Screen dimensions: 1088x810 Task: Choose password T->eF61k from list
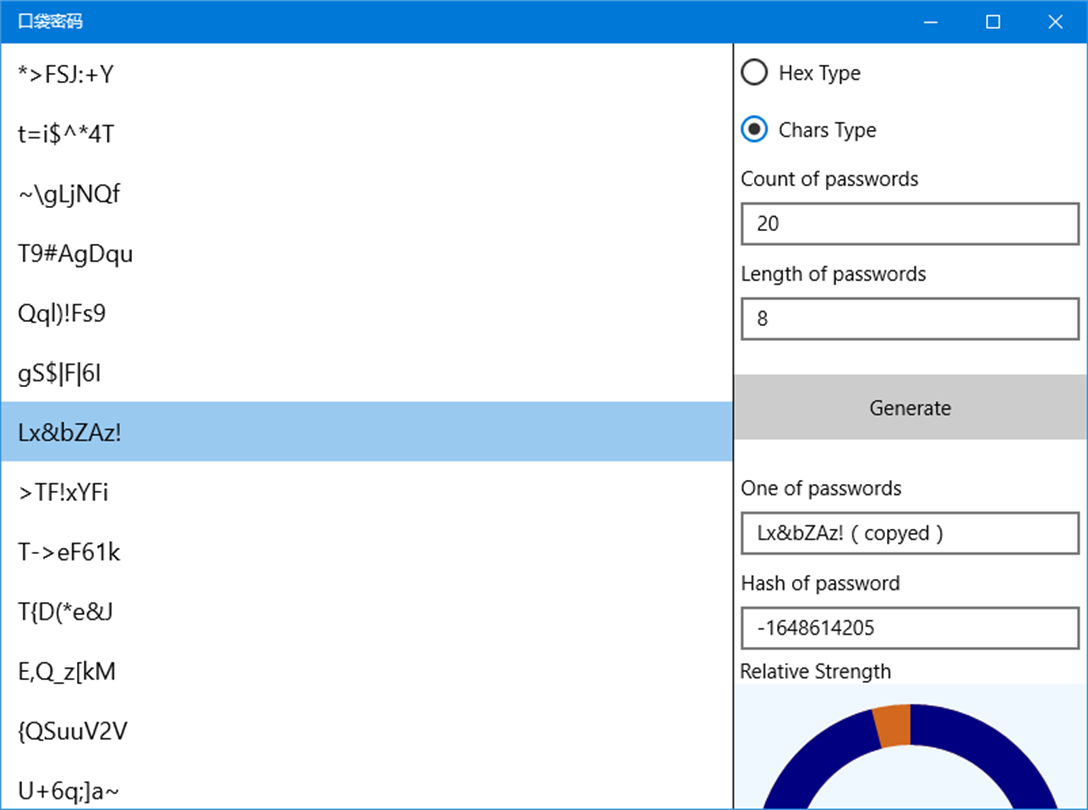click(x=366, y=552)
